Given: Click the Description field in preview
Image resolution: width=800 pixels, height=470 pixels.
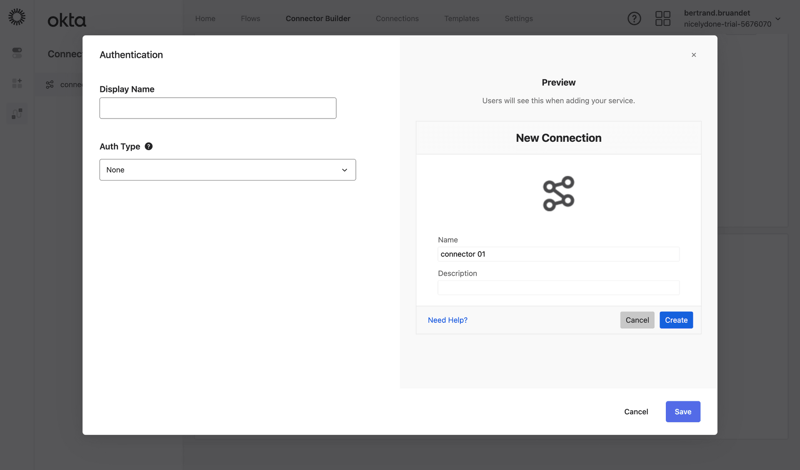Looking at the screenshot, I should point(559,288).
